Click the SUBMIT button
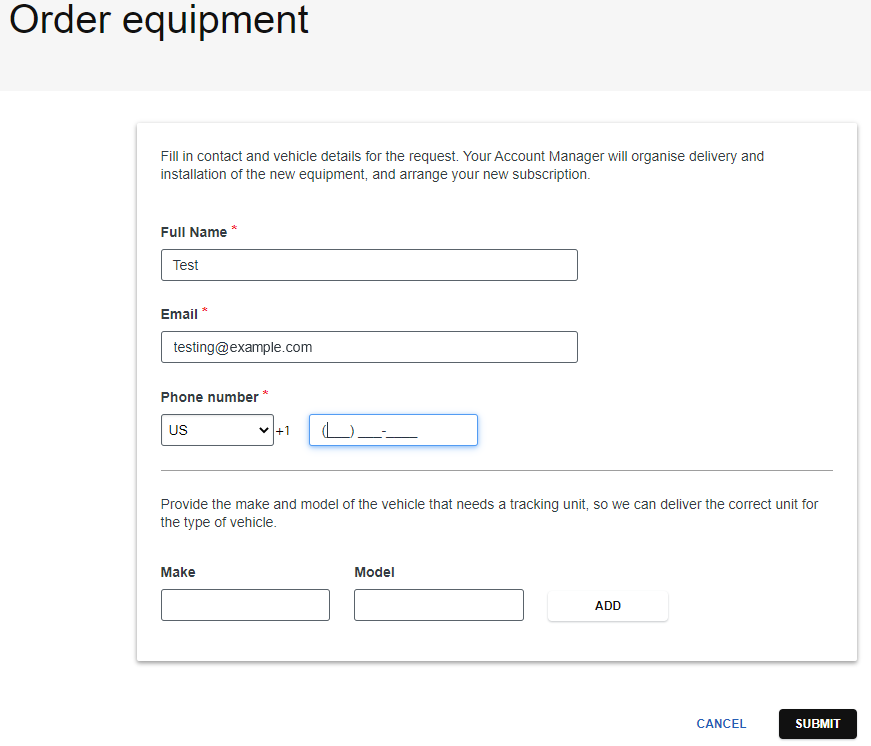Viewport: 871px width, 746px height. pyautogui.click(x=817, y=723)
